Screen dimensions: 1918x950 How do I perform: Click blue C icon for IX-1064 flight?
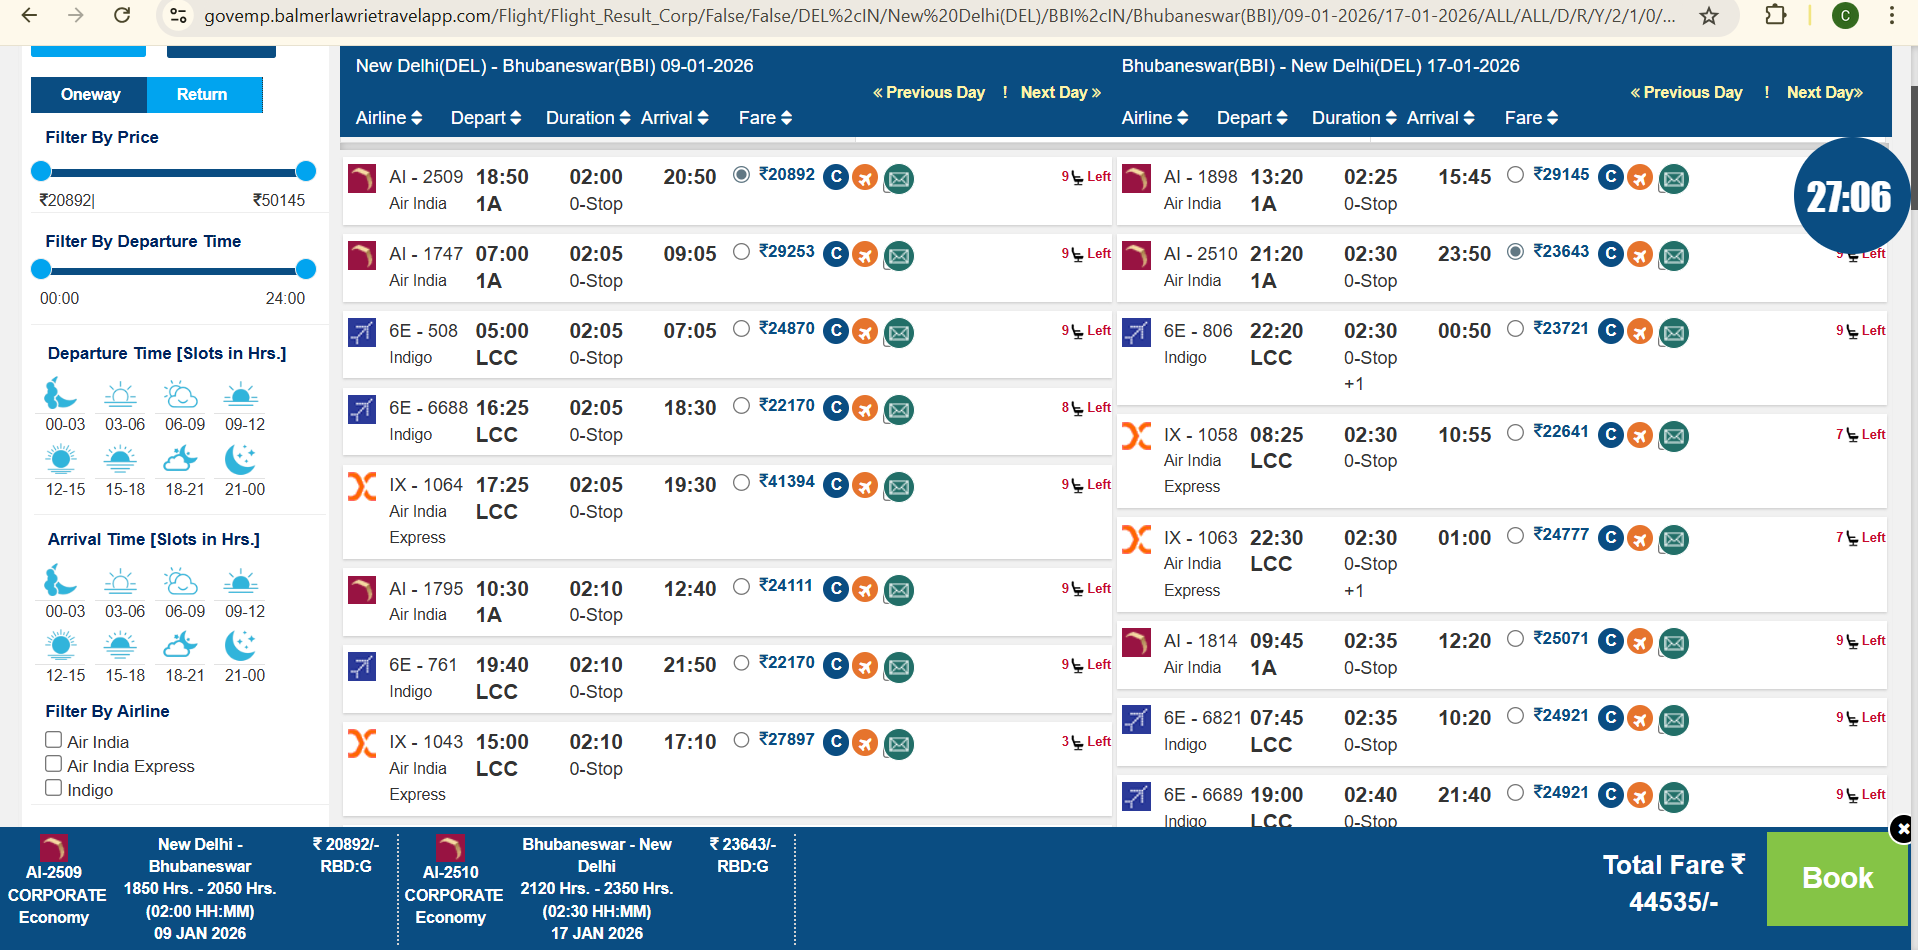click(836, 486)
